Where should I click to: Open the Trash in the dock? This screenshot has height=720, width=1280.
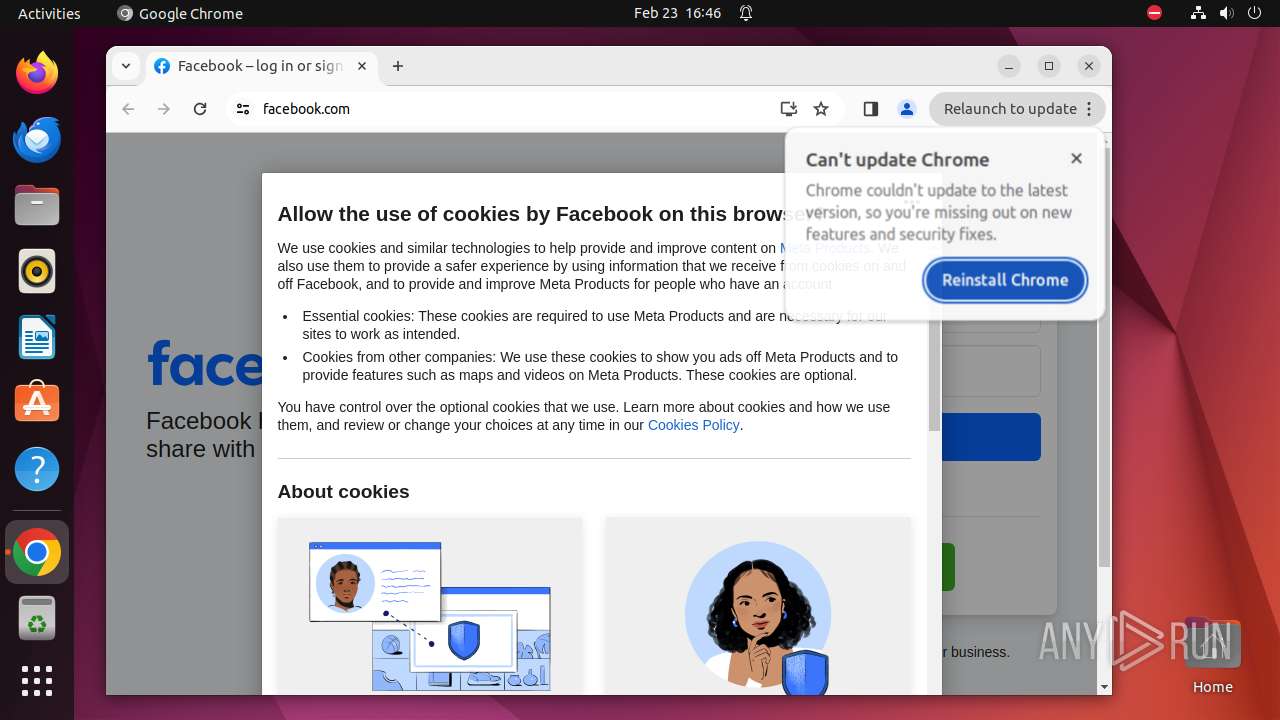pyautogui.click(x=37, y=618)
